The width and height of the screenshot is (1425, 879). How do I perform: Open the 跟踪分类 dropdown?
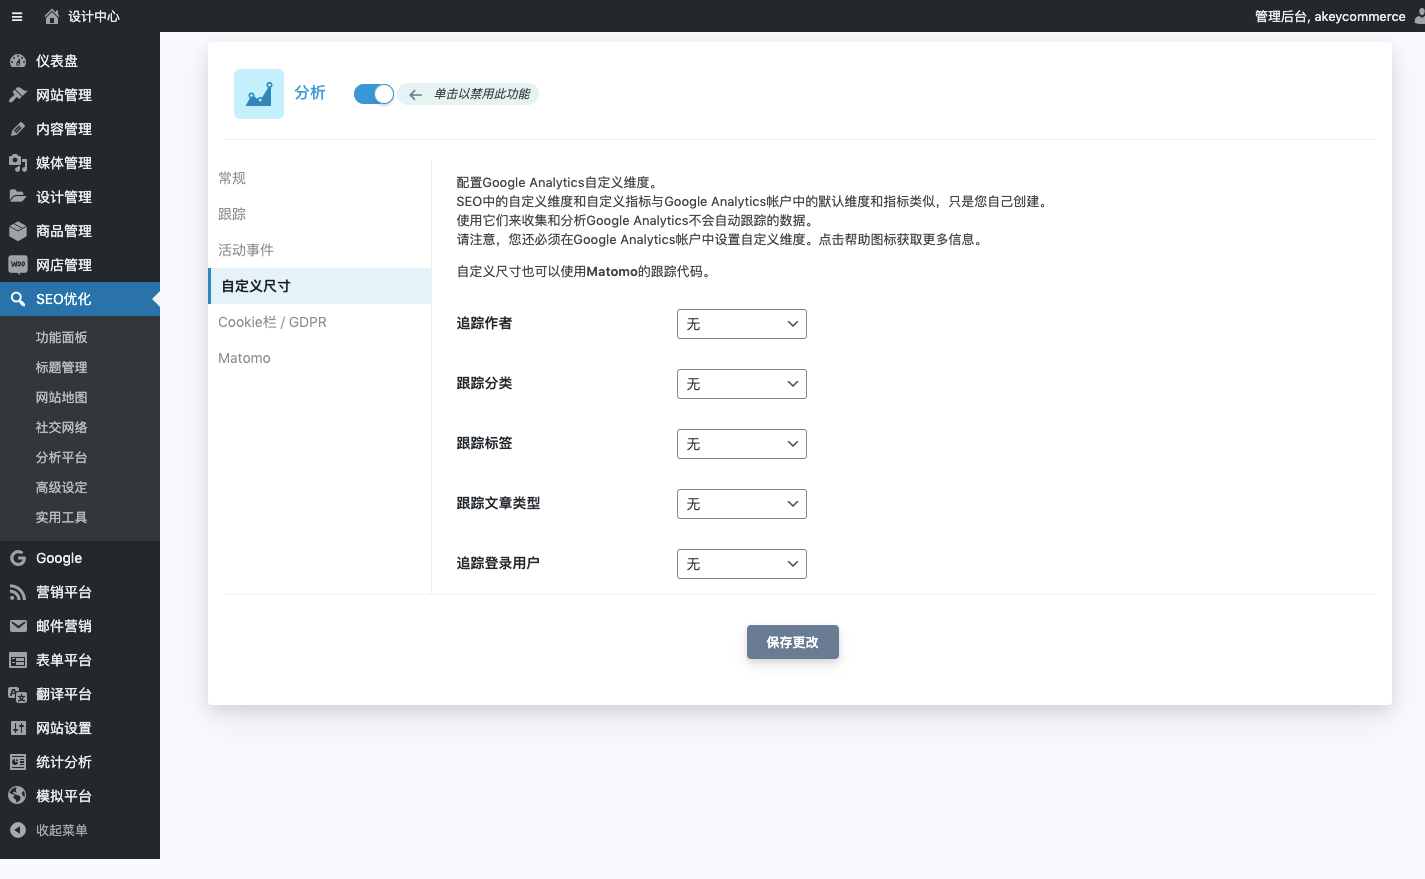[x=742, y=384]
